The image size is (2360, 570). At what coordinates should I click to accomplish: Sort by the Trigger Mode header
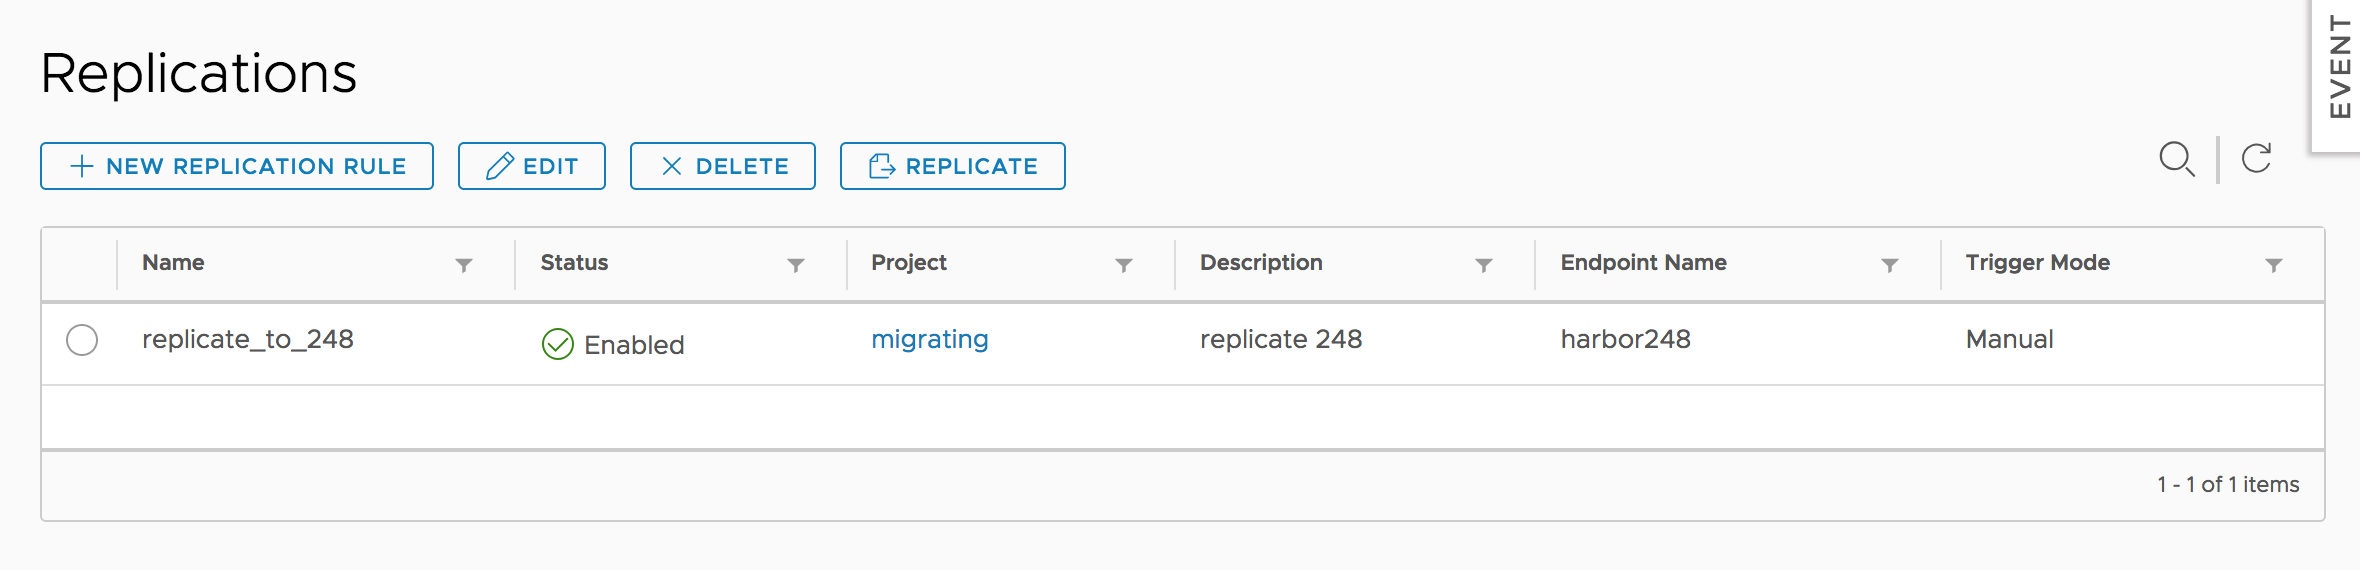pyautogui.click(x=2037, y=263)
